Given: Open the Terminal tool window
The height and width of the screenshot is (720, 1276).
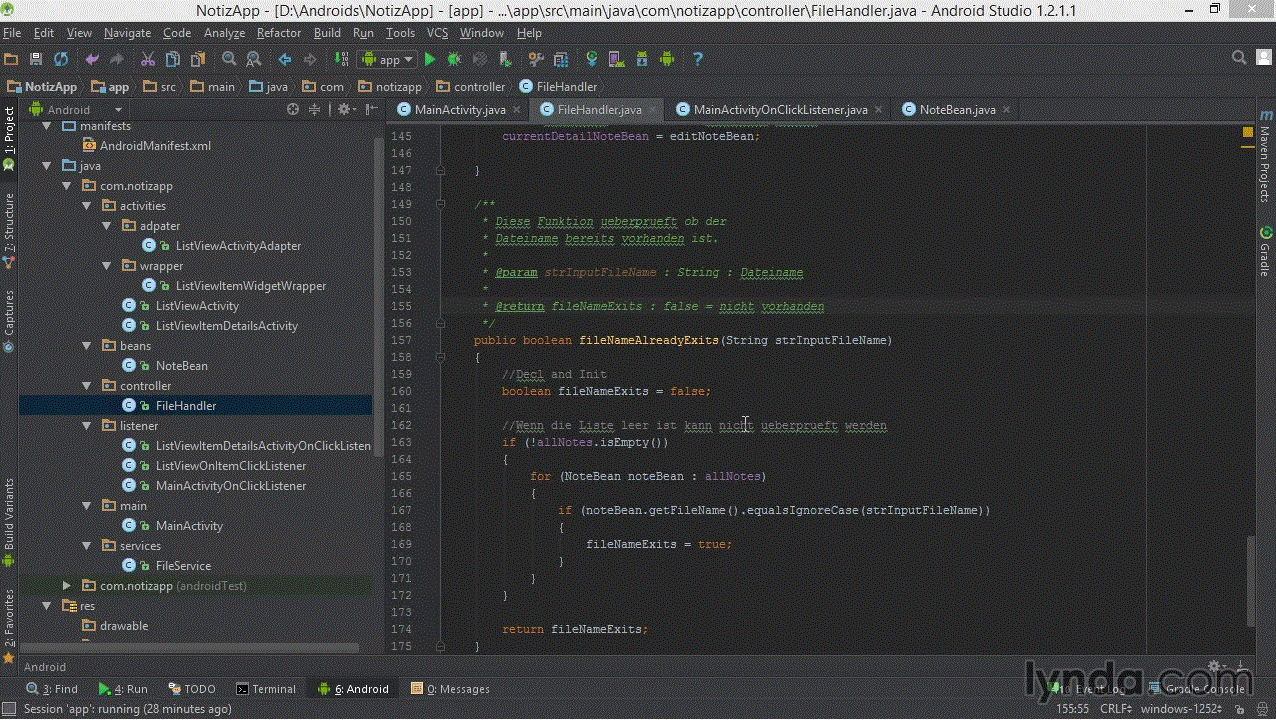Looking at the screenshot, I should (266, 688).
